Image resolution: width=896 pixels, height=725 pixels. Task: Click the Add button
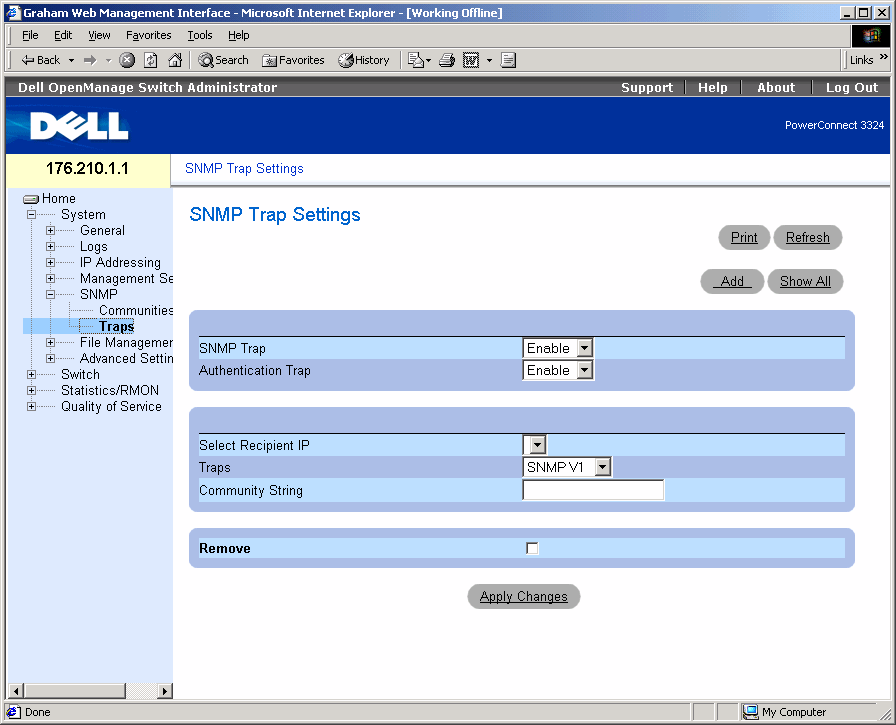(732, 282)
